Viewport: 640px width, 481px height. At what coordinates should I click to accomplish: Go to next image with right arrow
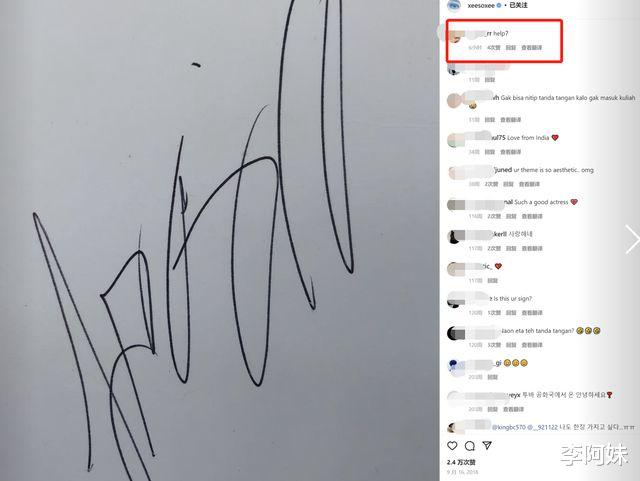click(632, 239)
